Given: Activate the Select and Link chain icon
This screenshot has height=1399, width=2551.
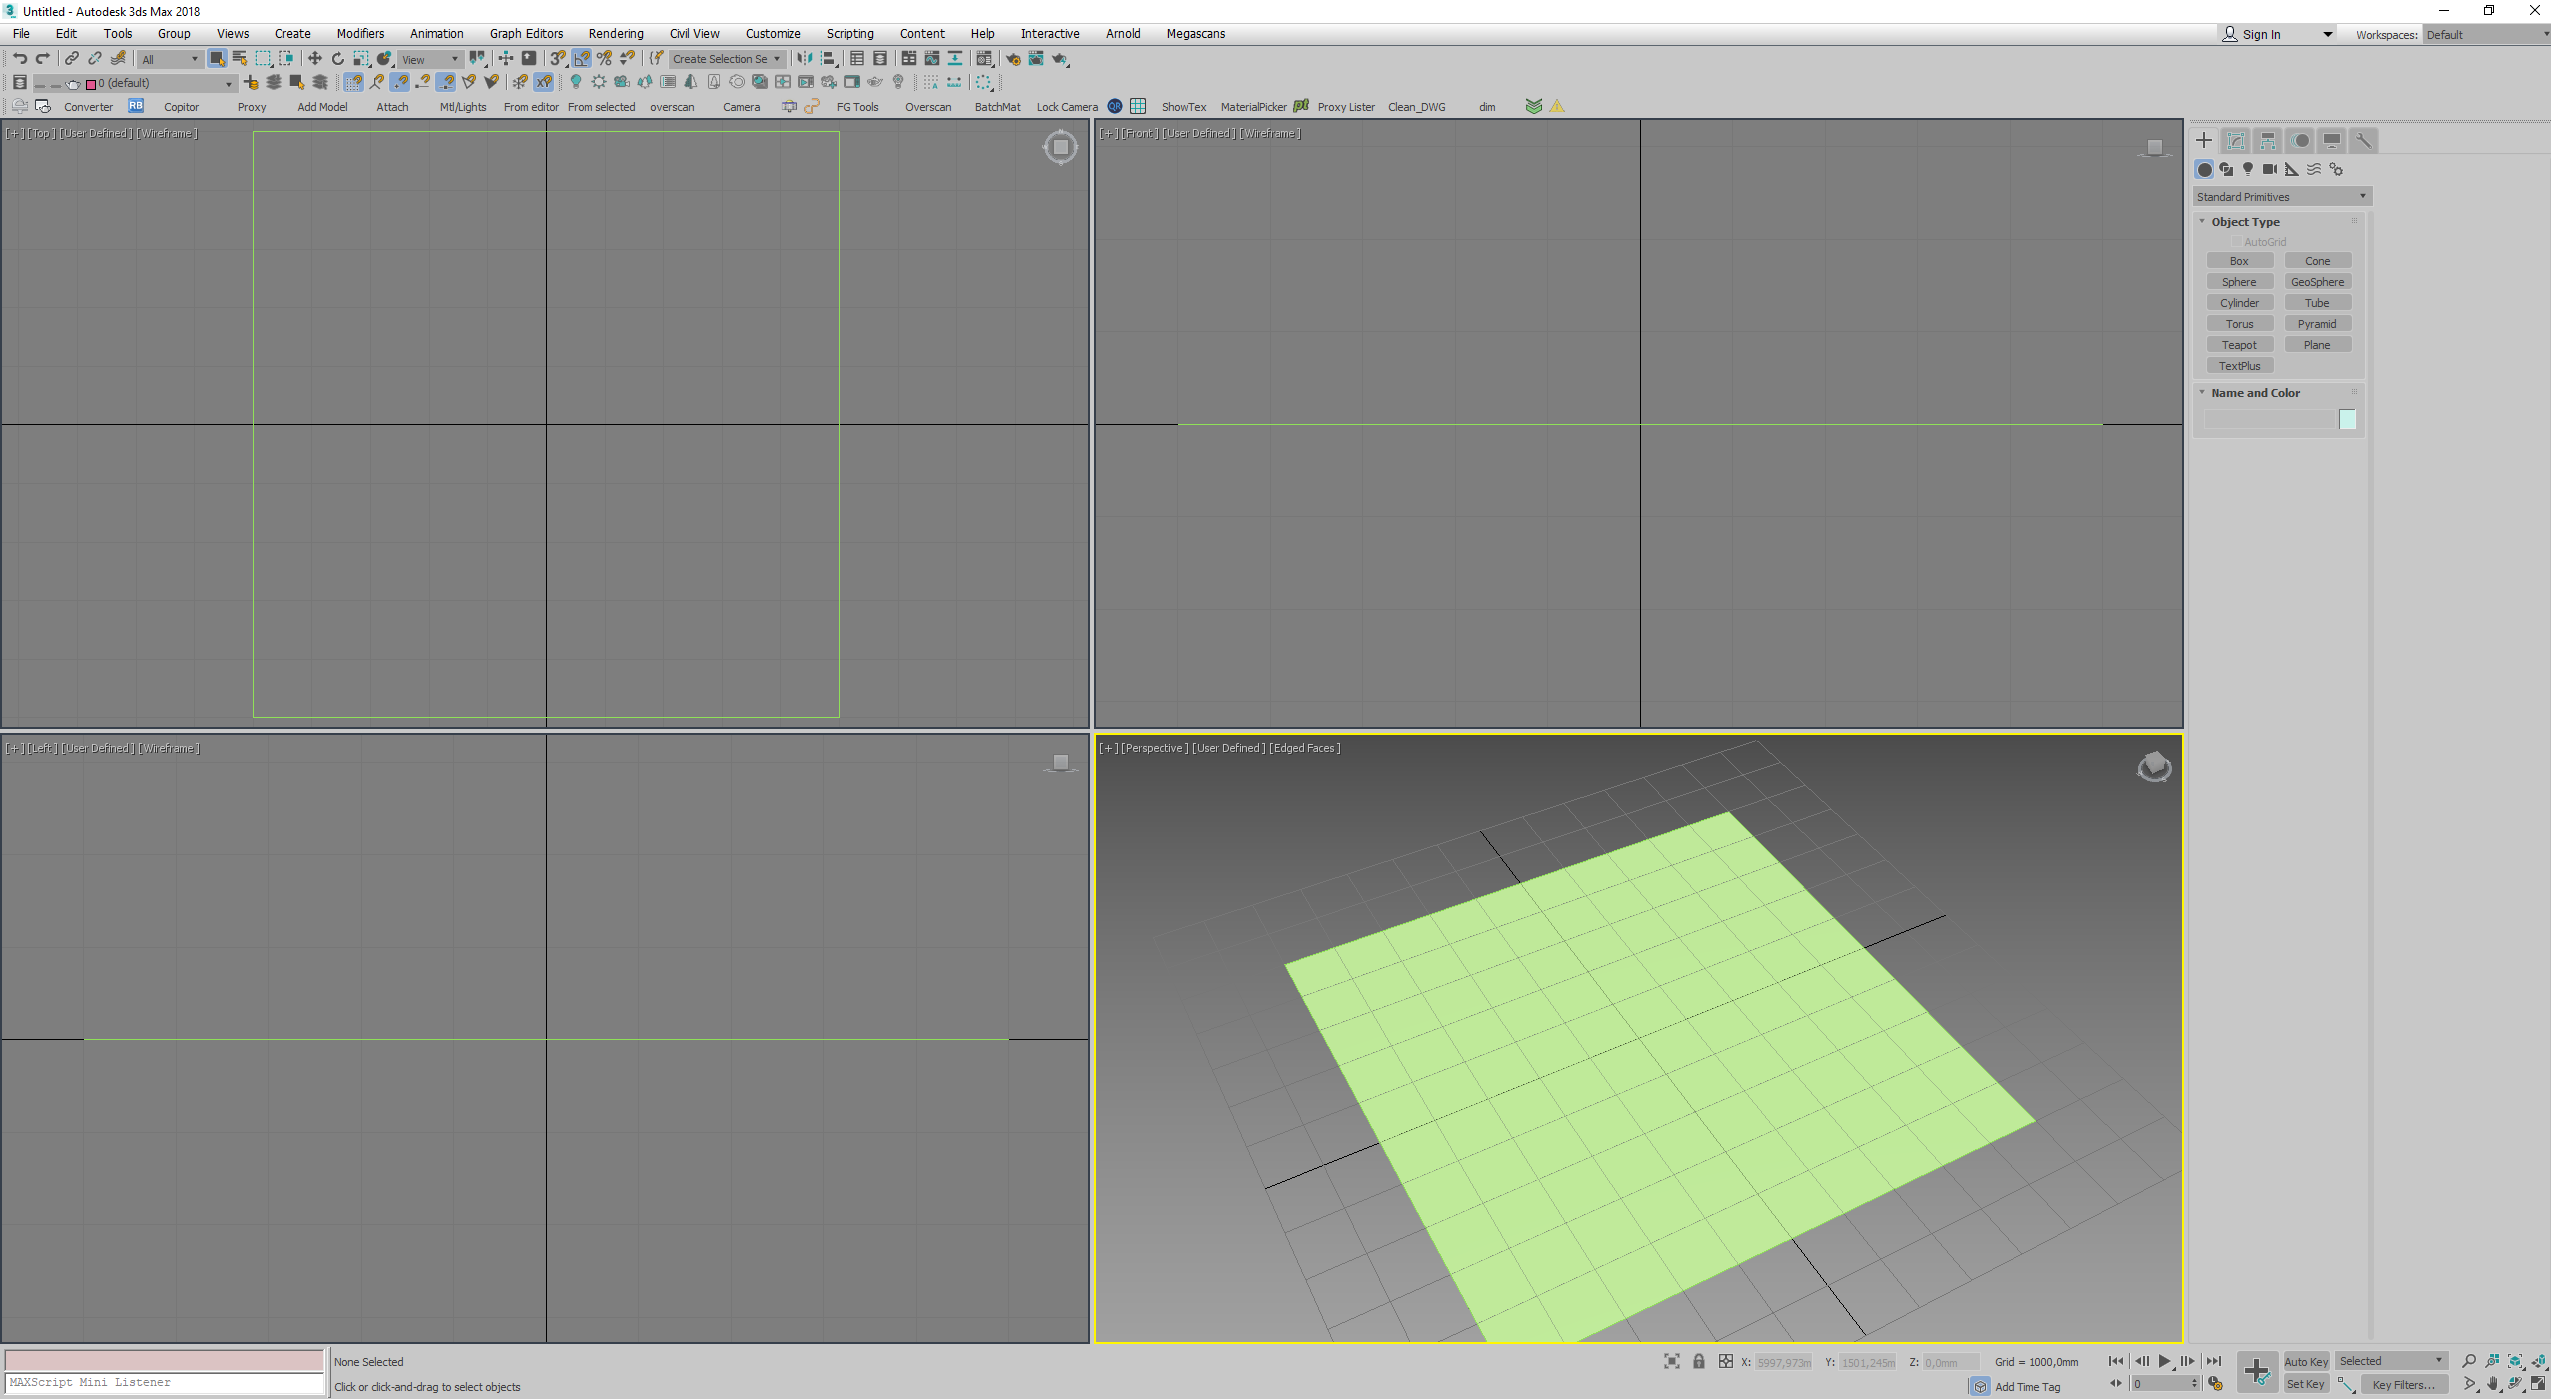Looking at the screenshot, I should coord(71,59).
